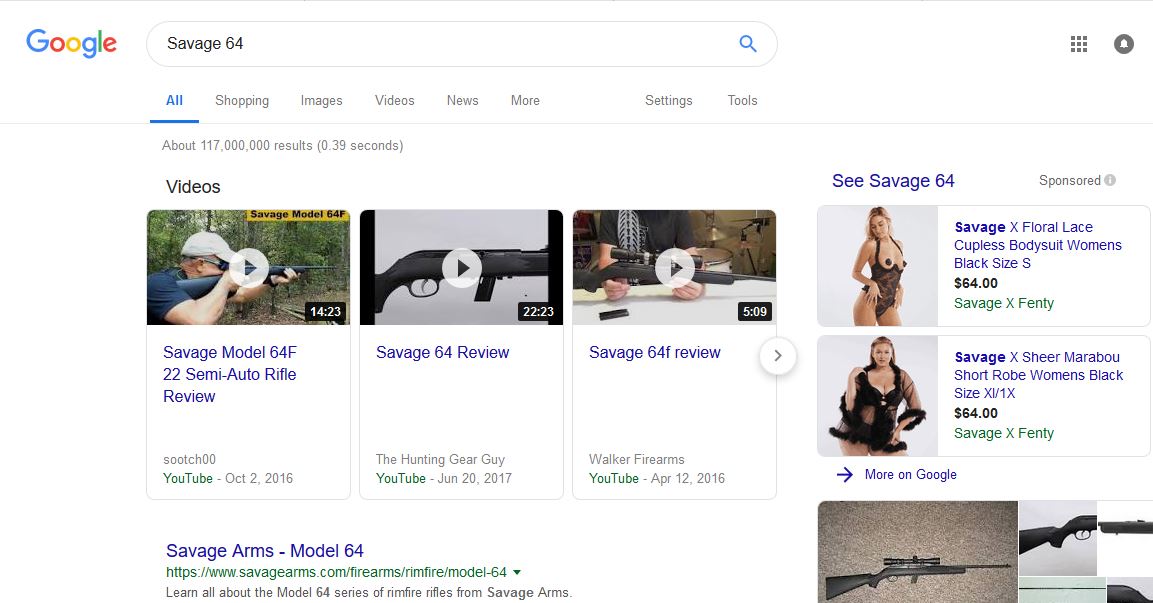This screenshot has height=603, width=1153.
Task: Click the Sponsored label
Action: [x=1070, y=180]
